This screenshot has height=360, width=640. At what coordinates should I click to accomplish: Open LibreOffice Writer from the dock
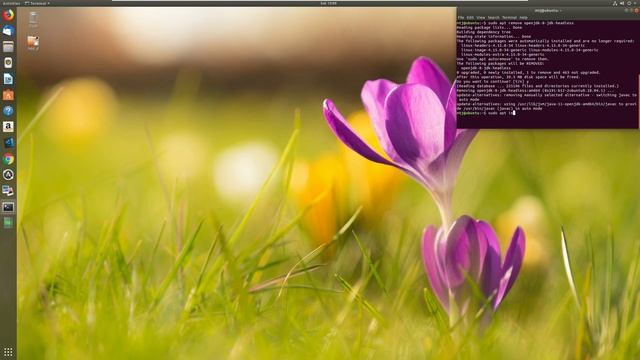click(8, 79)
